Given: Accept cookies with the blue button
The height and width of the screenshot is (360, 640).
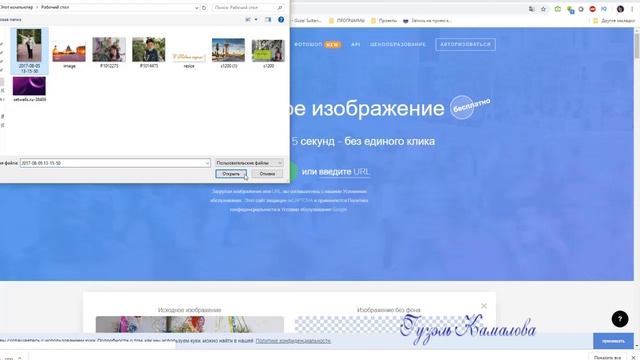Looking at the screenshot, I should pos(613,341).
